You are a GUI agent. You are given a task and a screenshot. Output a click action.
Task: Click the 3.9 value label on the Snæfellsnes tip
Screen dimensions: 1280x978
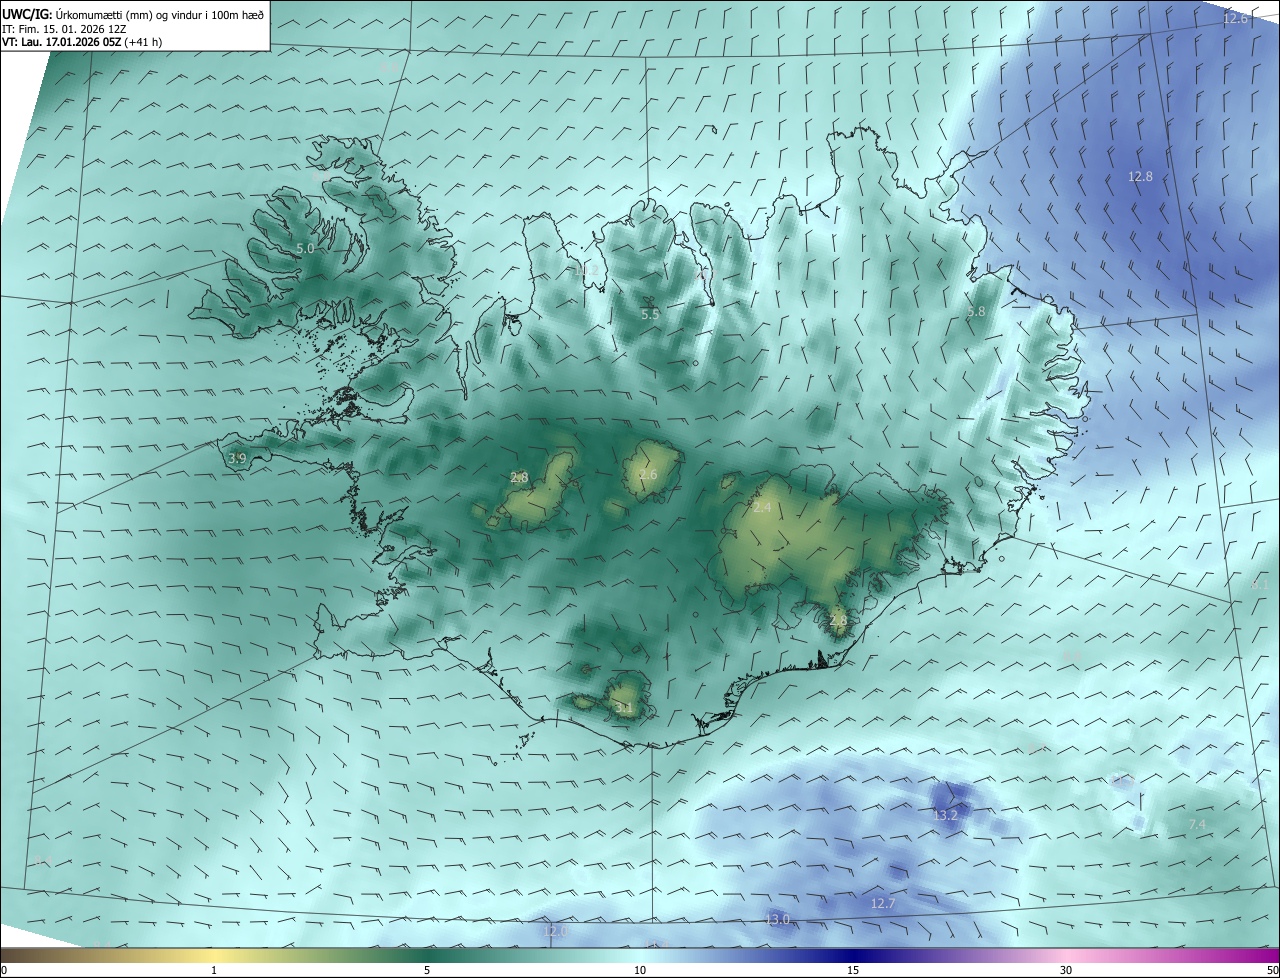[x=237, y=458]
